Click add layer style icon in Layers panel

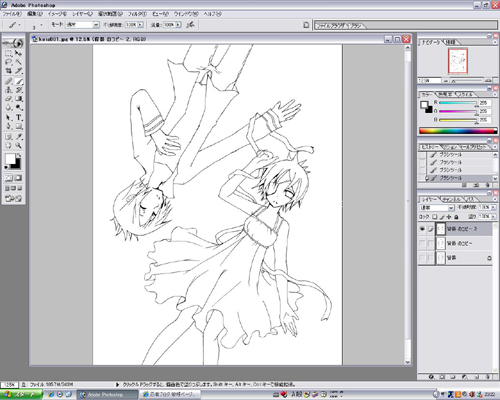pos(431,377)
